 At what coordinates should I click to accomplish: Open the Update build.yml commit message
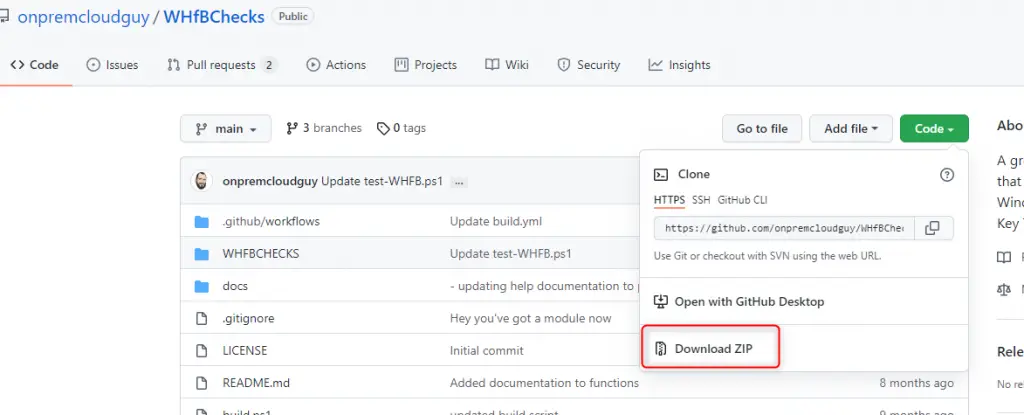[x=496, y=221]
